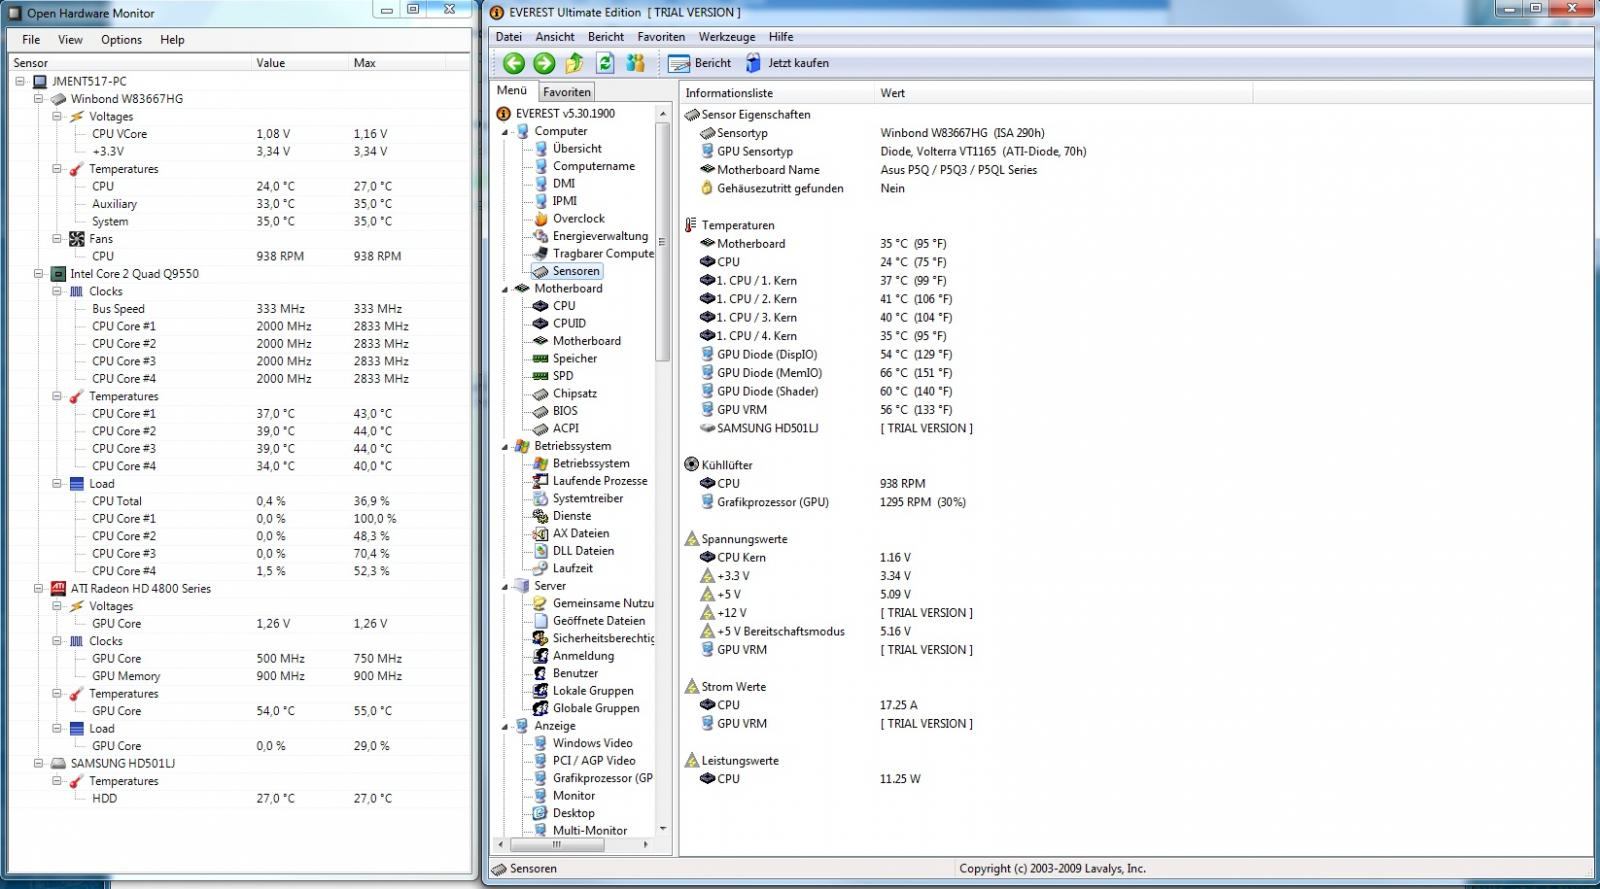Open the Ansicht menu in EVEREST

(555, 37)
